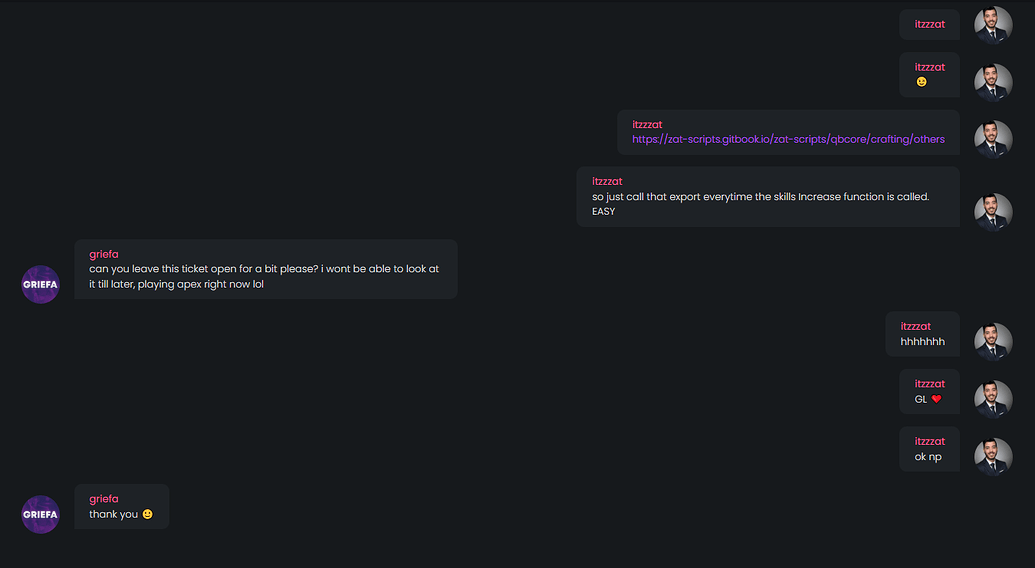Click itzzzat's avatar beside the 'GL' message

coord(993,399)
